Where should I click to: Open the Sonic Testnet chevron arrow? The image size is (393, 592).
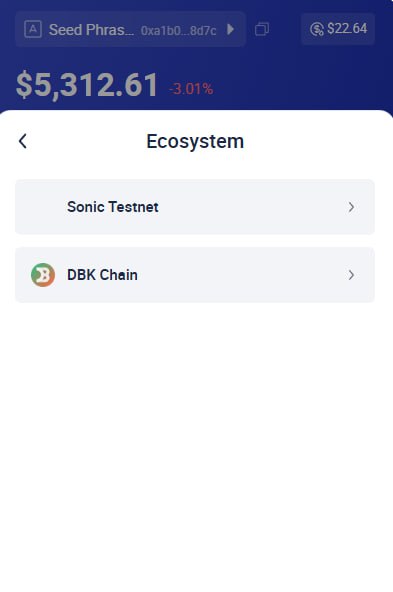tap(351, 207)
